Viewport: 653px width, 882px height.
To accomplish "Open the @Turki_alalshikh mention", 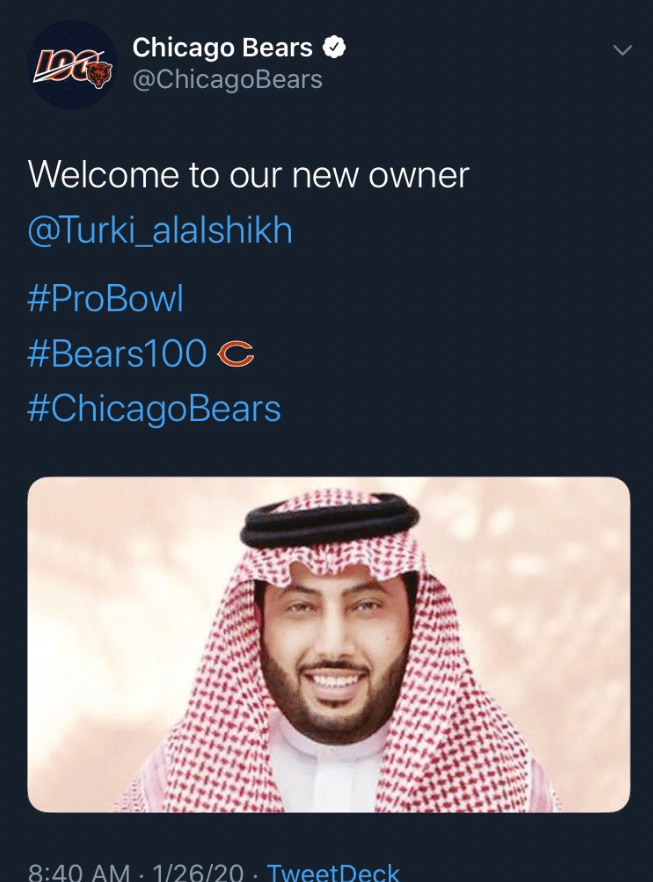I will click(160, 231).
